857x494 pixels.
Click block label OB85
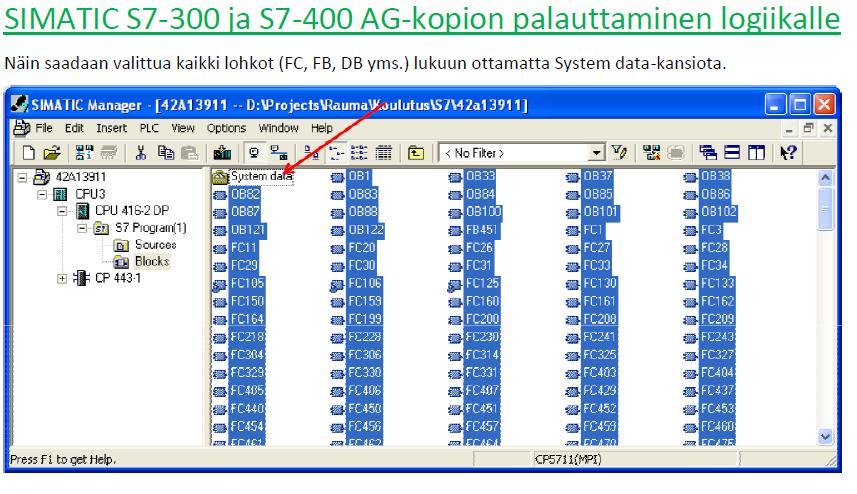pos(598,194)
